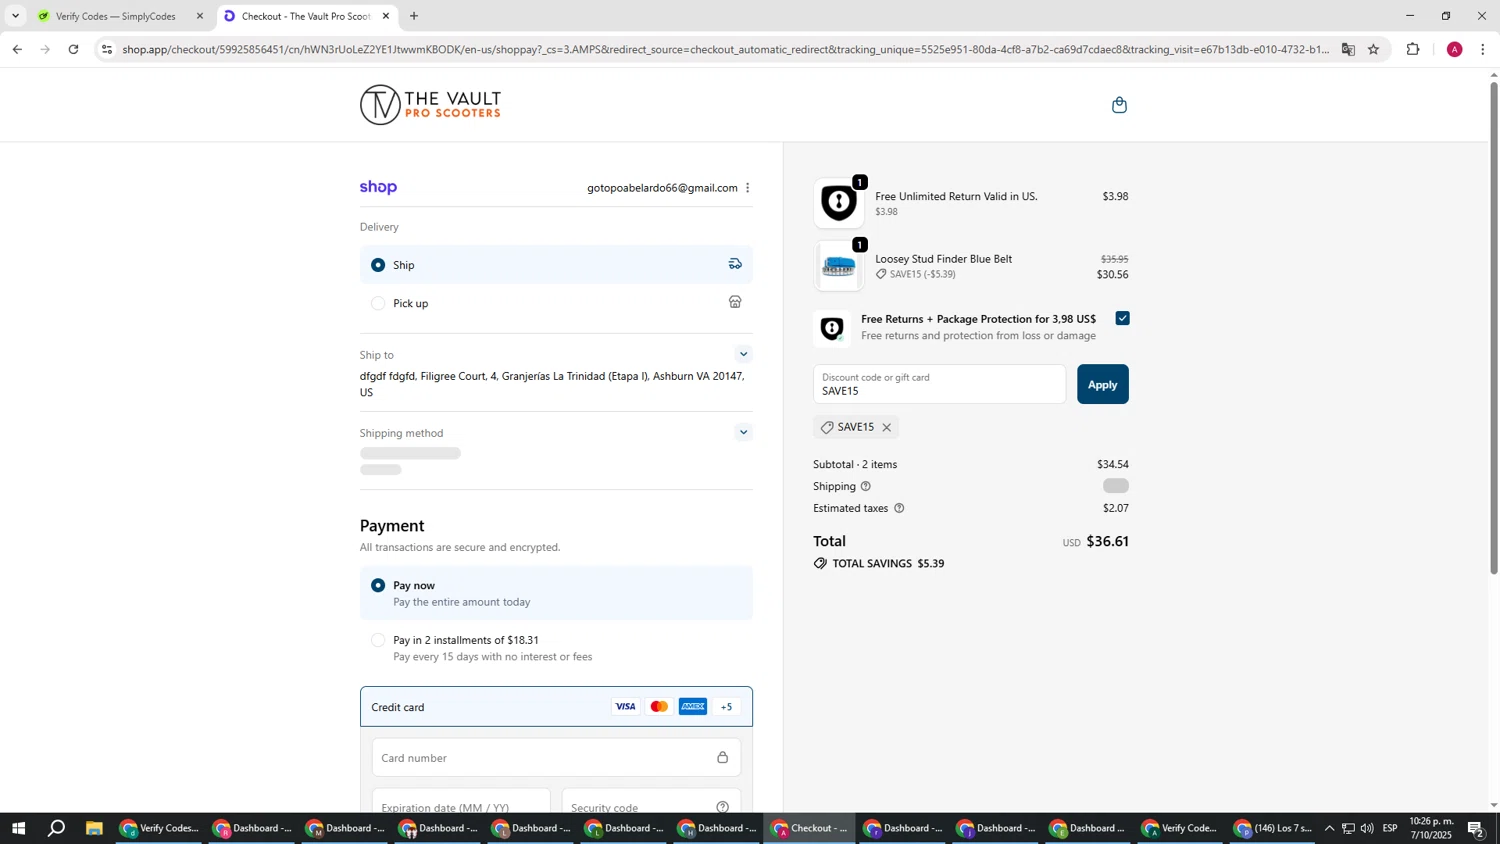This screenshot has height=844, width=1500.
Task: Remove the SAVE15 discount code
Action: pos(886,428)
